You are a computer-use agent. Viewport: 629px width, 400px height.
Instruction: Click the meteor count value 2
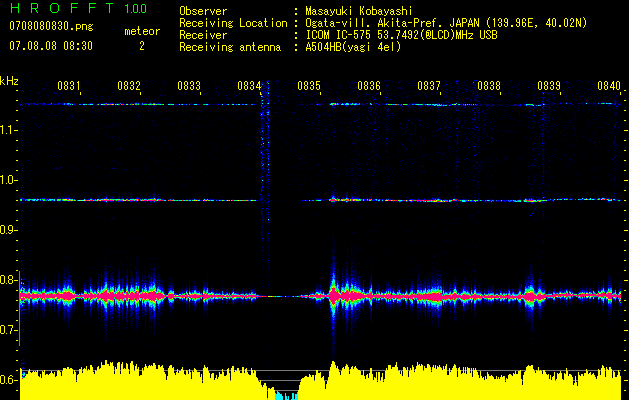(142, 46)
